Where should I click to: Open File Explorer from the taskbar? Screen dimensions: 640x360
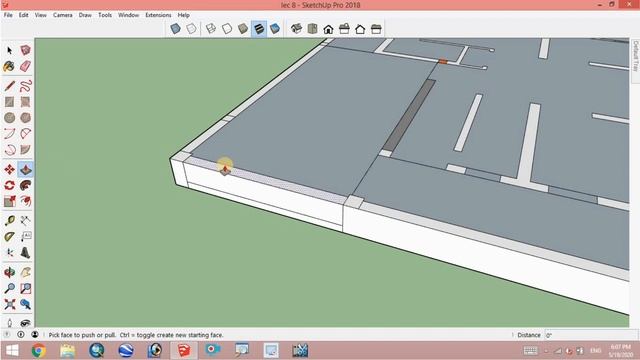coord(68,351)
